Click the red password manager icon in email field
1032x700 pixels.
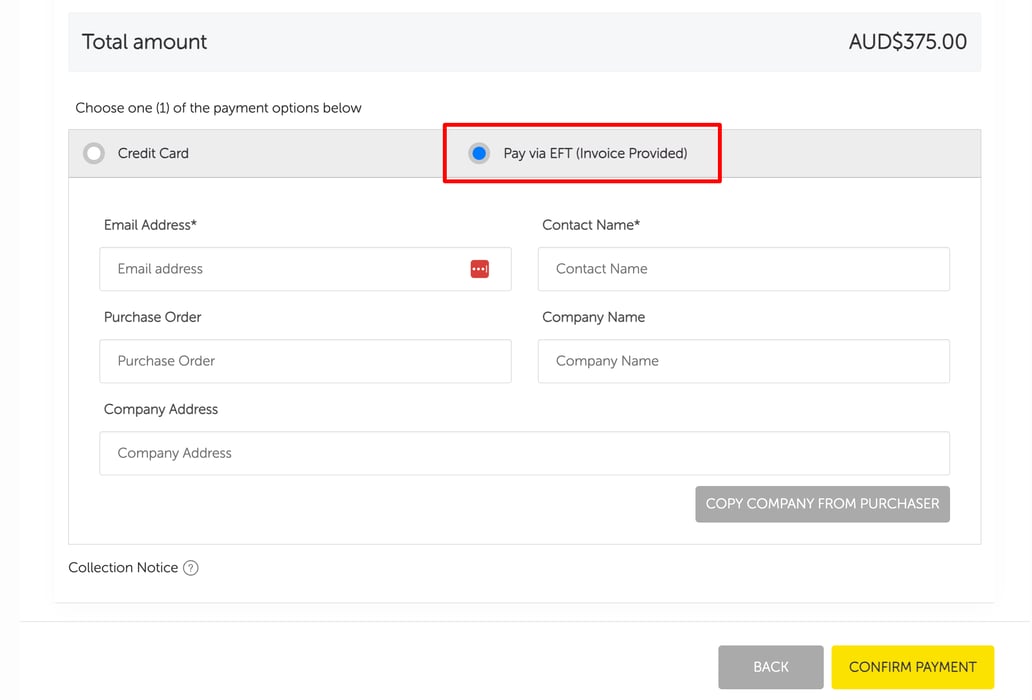tap(480, 269)
